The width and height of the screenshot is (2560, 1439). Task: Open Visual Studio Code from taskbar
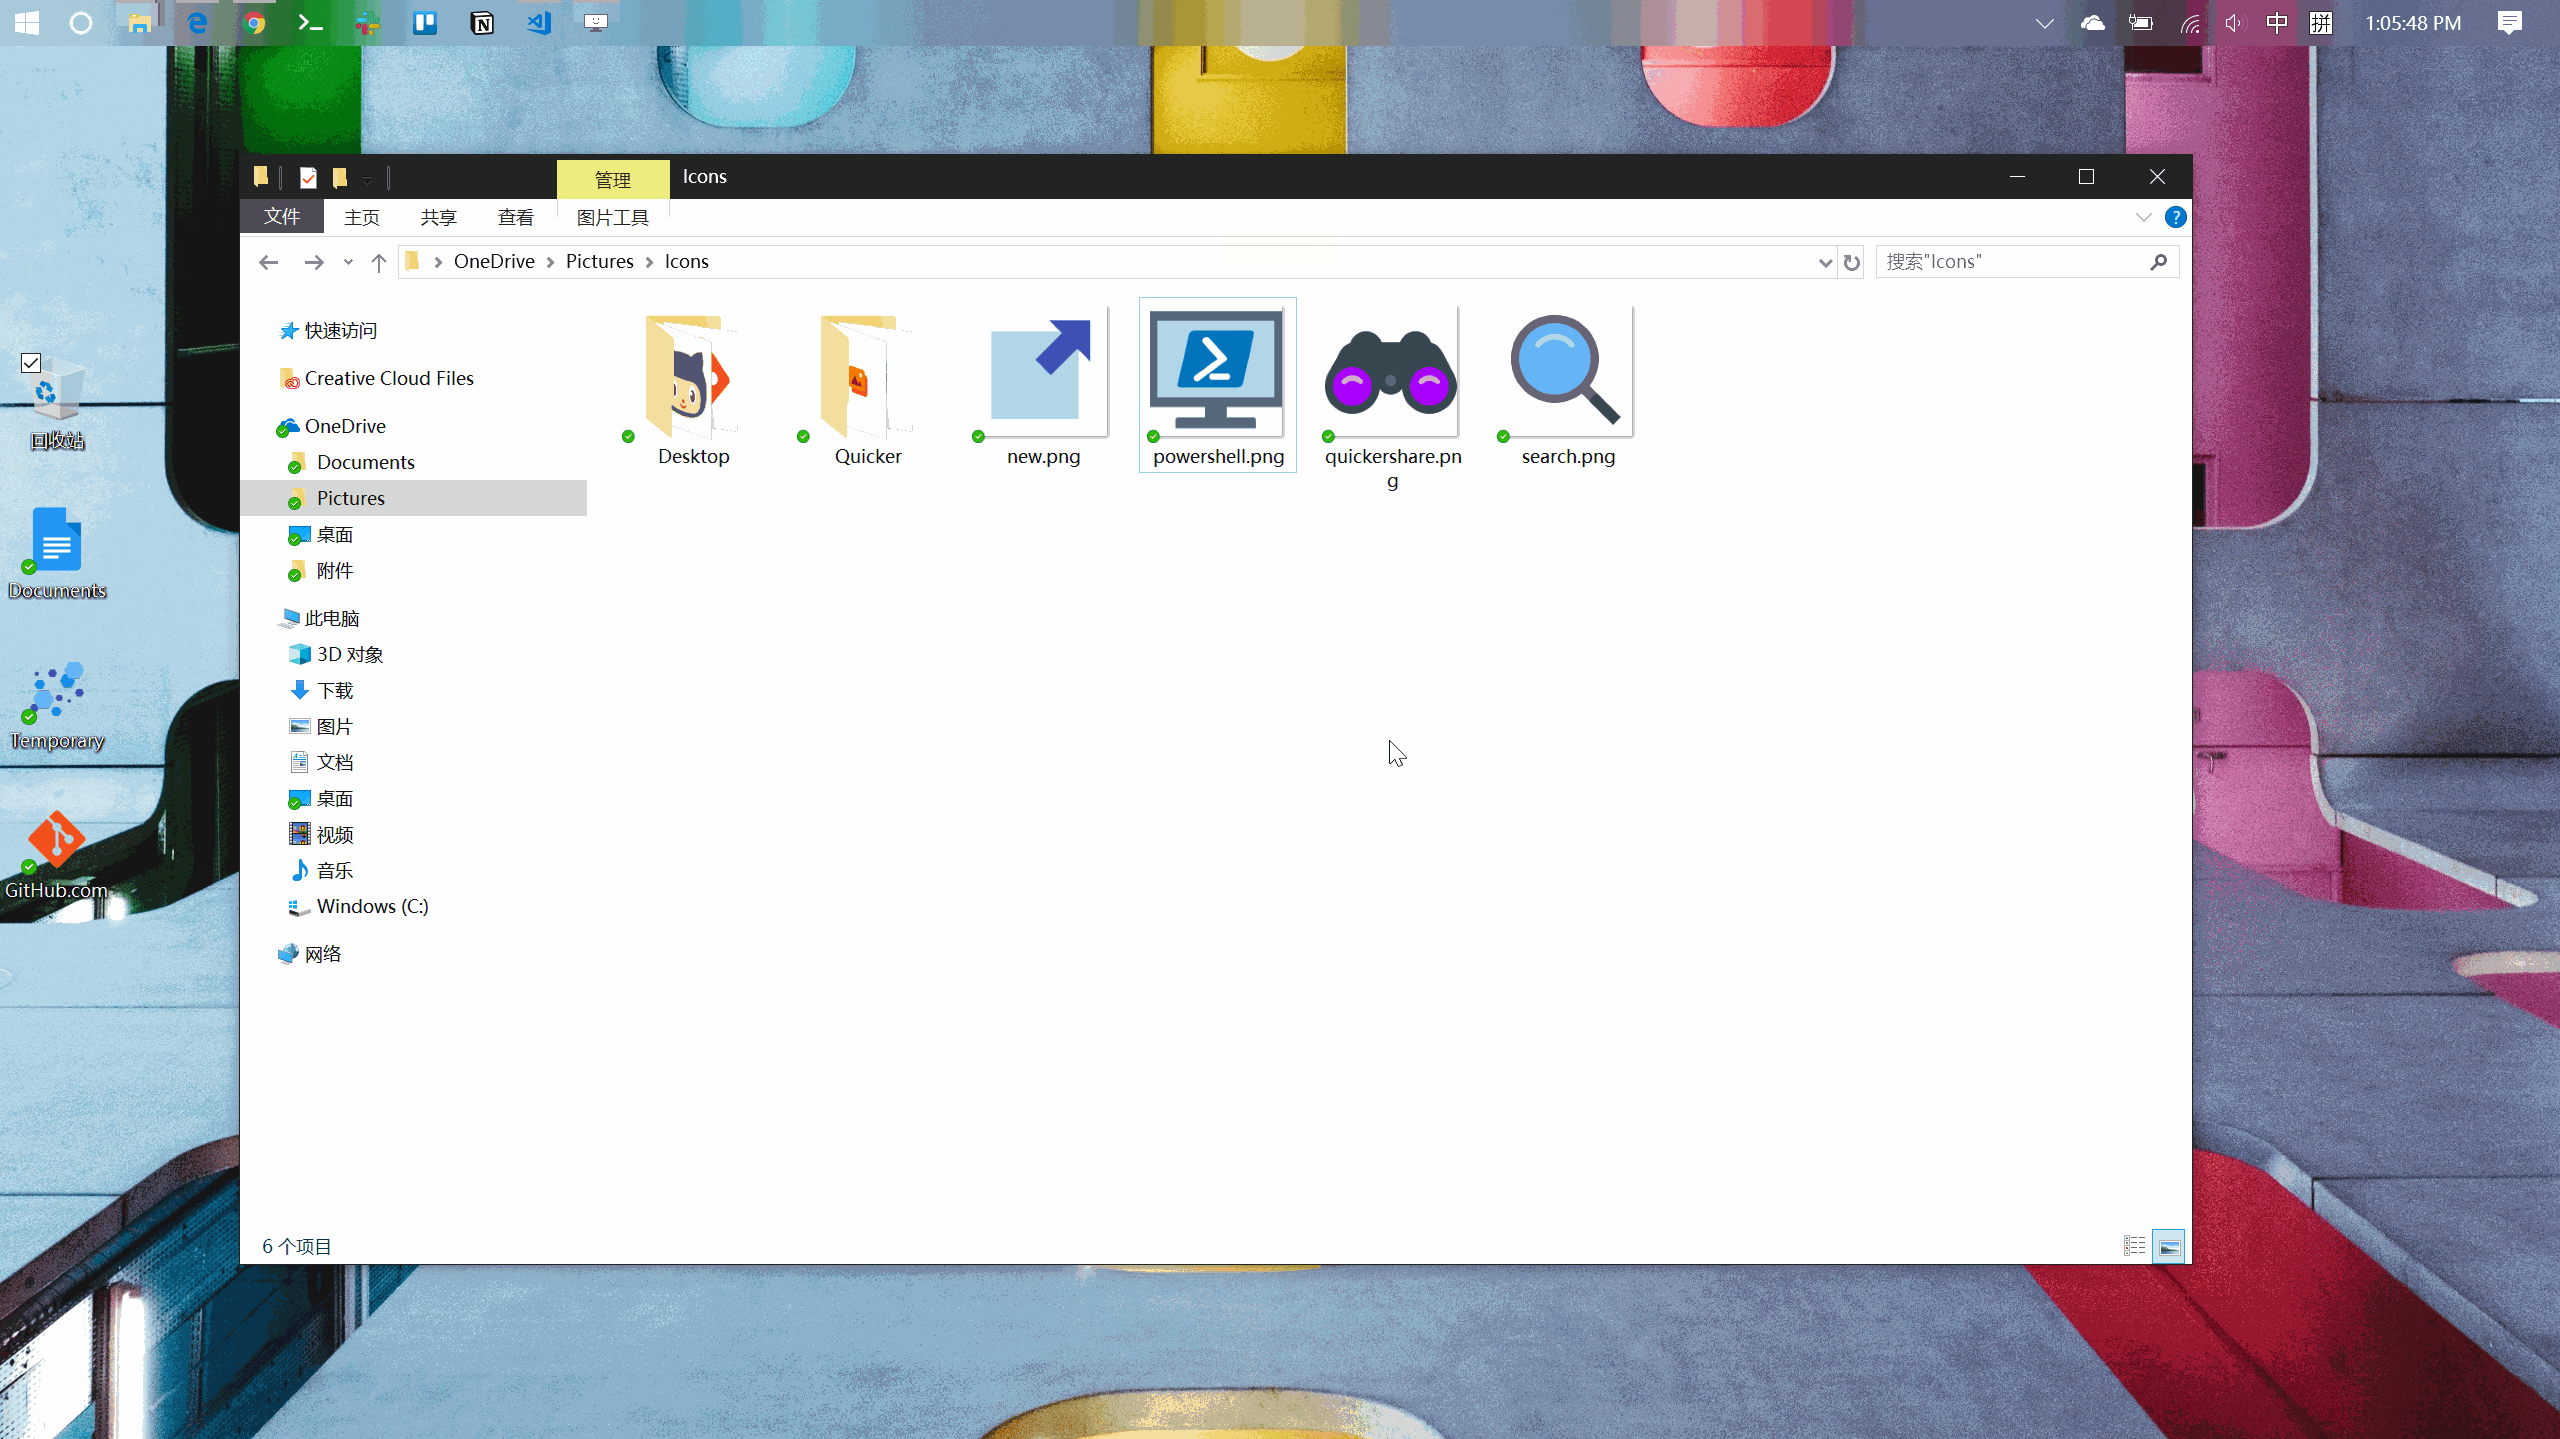(x=539, y=22)
